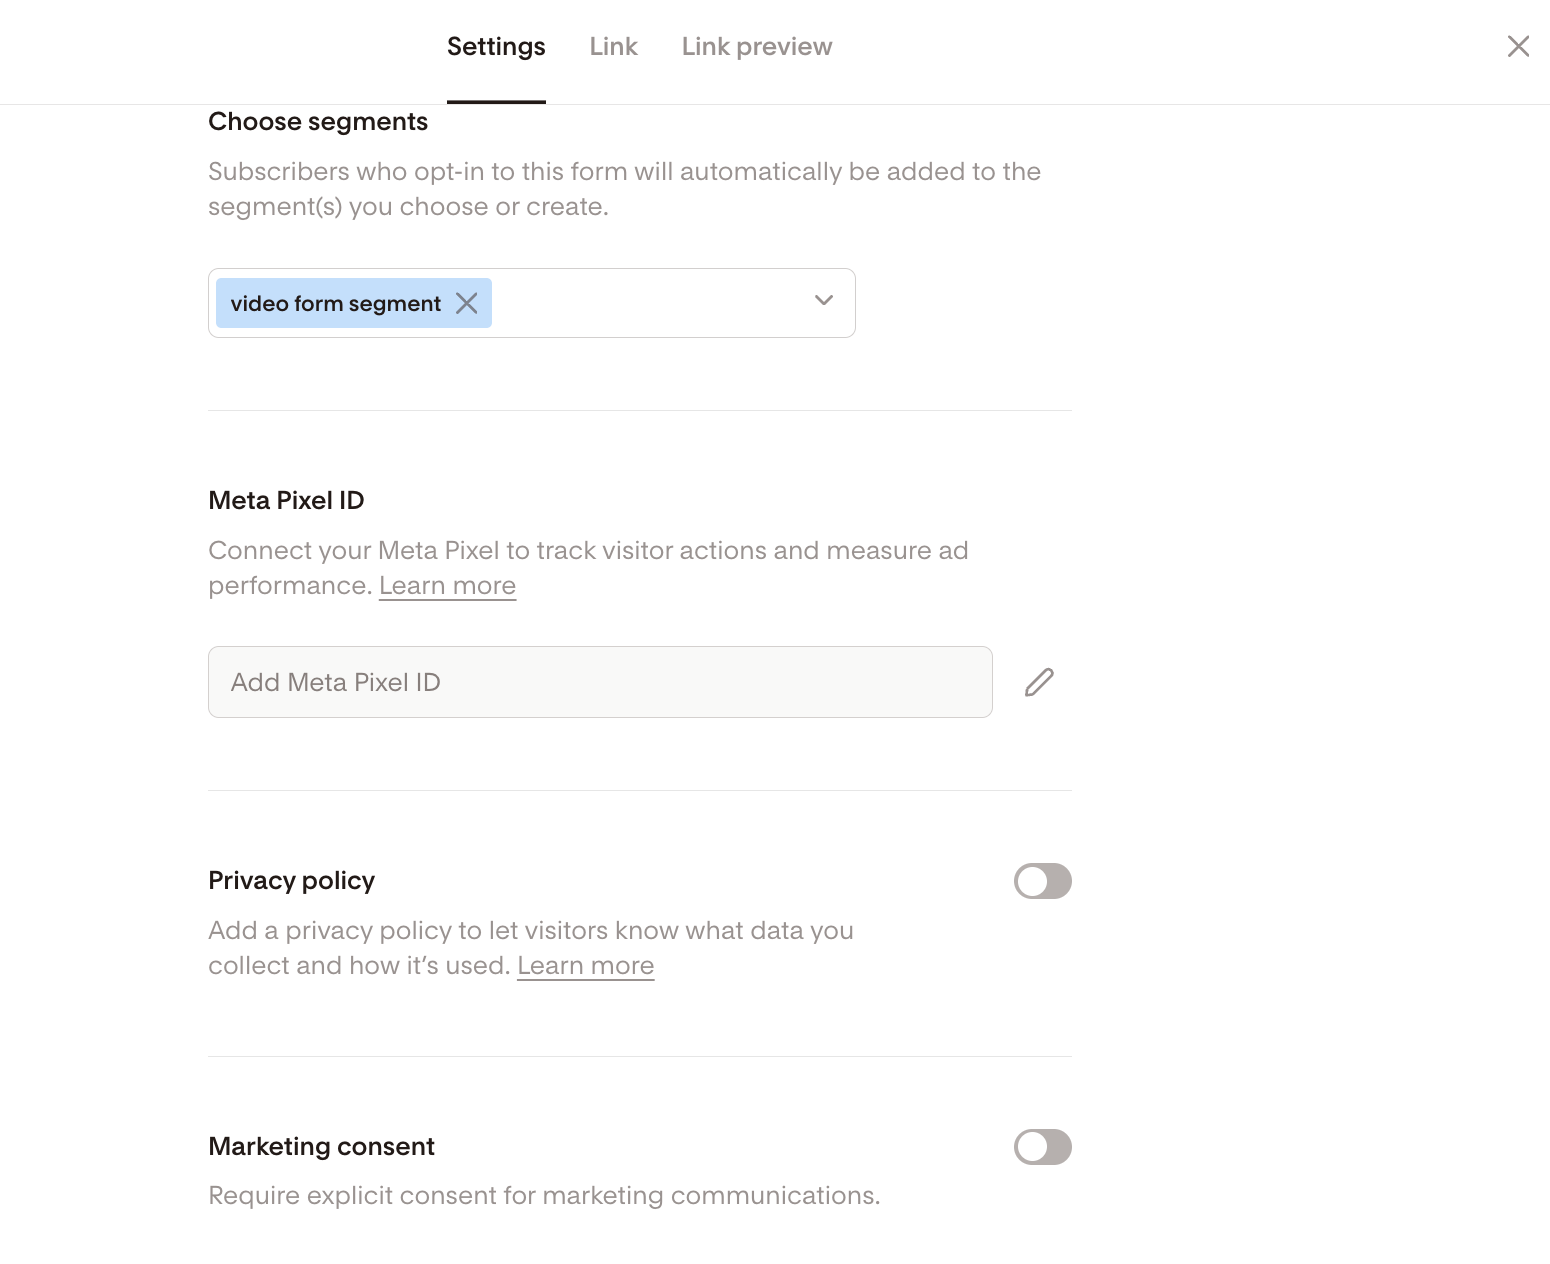Follow the privacy policy Learn more link

585,966
